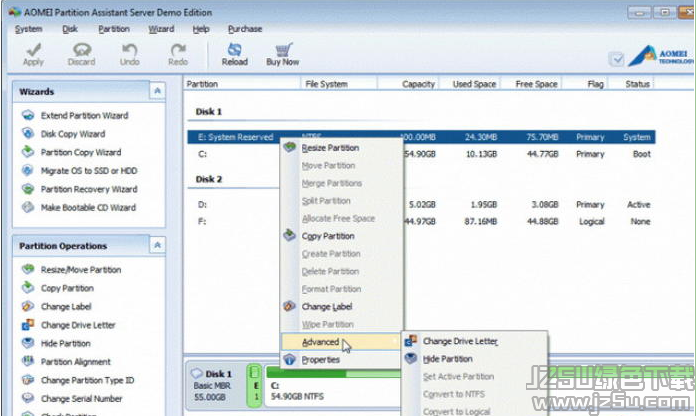Screen dimensions: 696x416
Task: Click the Disk 1 group heading in list
Action: [x=209, y=112]
